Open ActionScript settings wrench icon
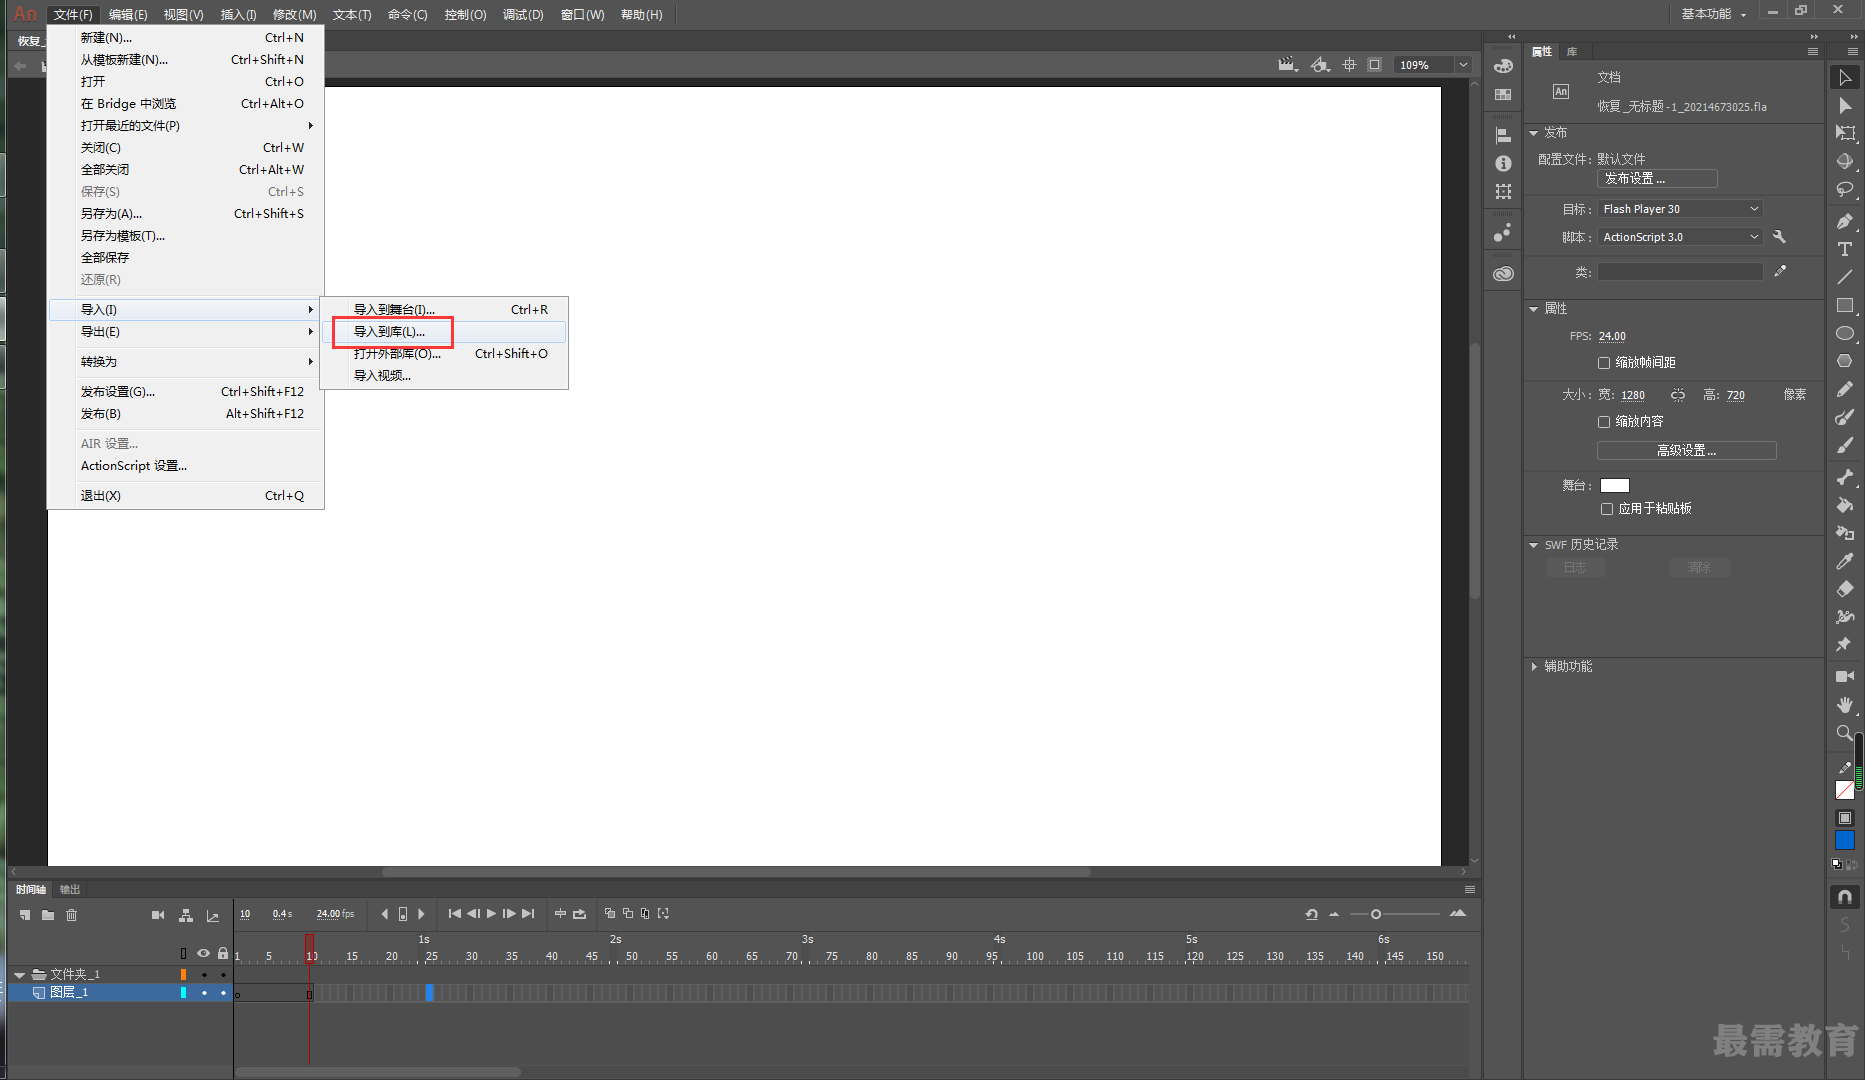The image size is (1865, 1080). 1779,237
